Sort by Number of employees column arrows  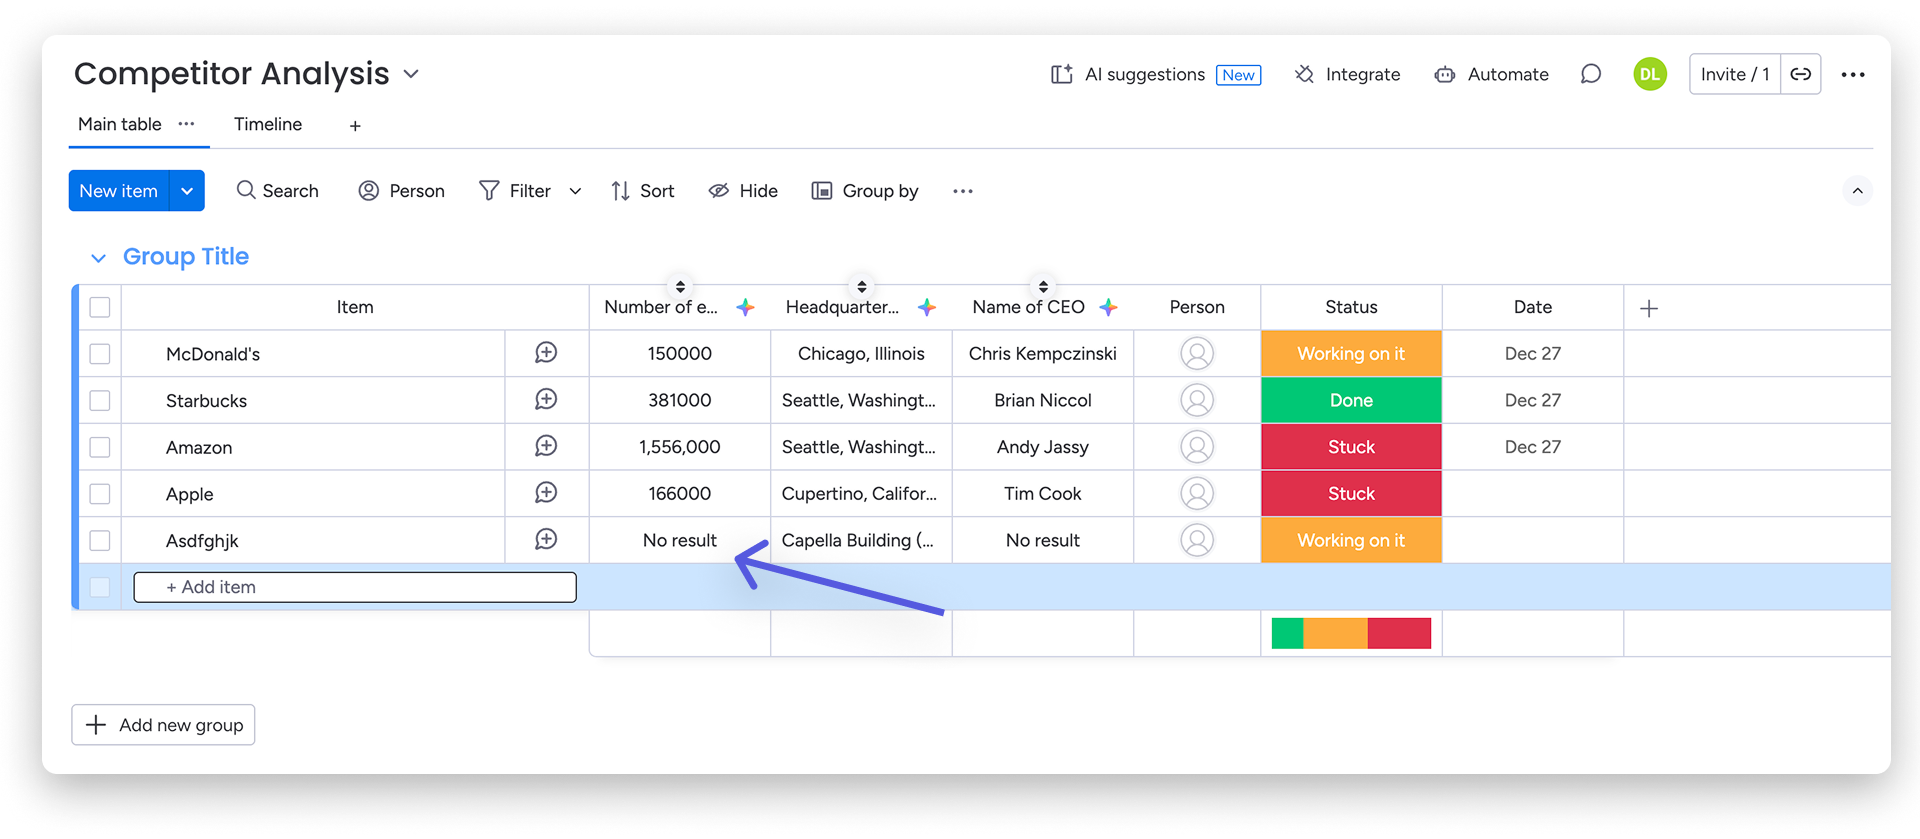(680, 287)
